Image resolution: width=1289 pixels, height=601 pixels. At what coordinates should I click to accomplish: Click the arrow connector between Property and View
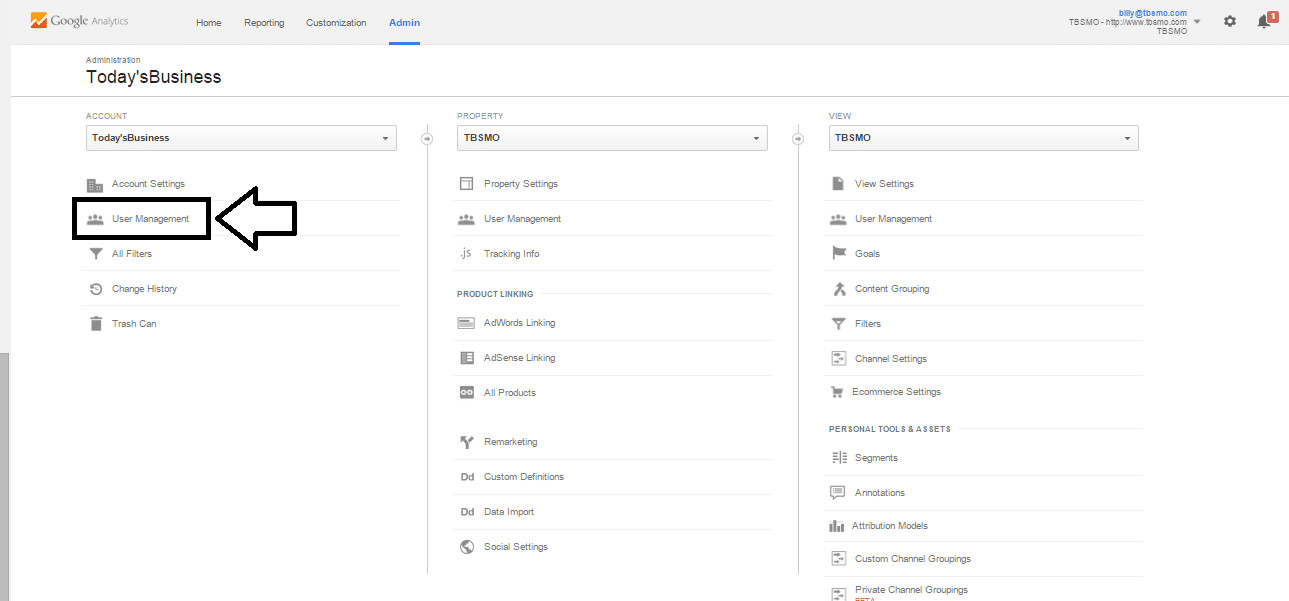(x=798, y=139)
